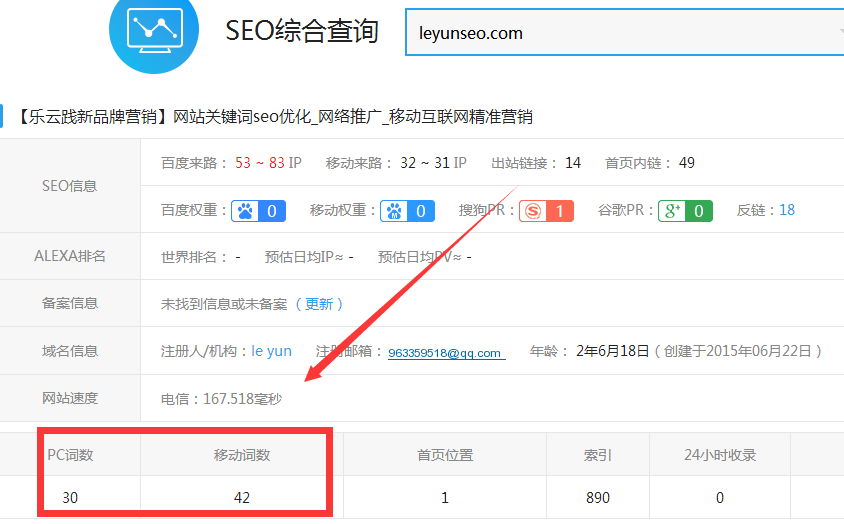Click the SEO综合查询 monitor logo icon
The image size is (844, 524).
(154, 31)
